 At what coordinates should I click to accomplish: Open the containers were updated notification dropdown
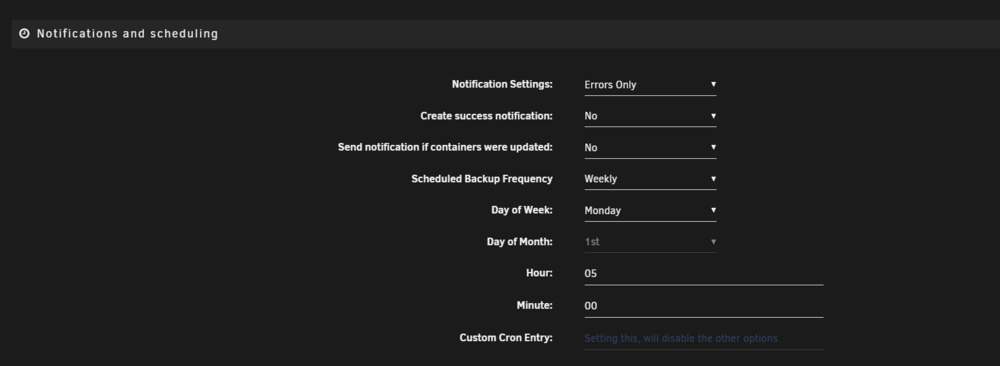650,148
